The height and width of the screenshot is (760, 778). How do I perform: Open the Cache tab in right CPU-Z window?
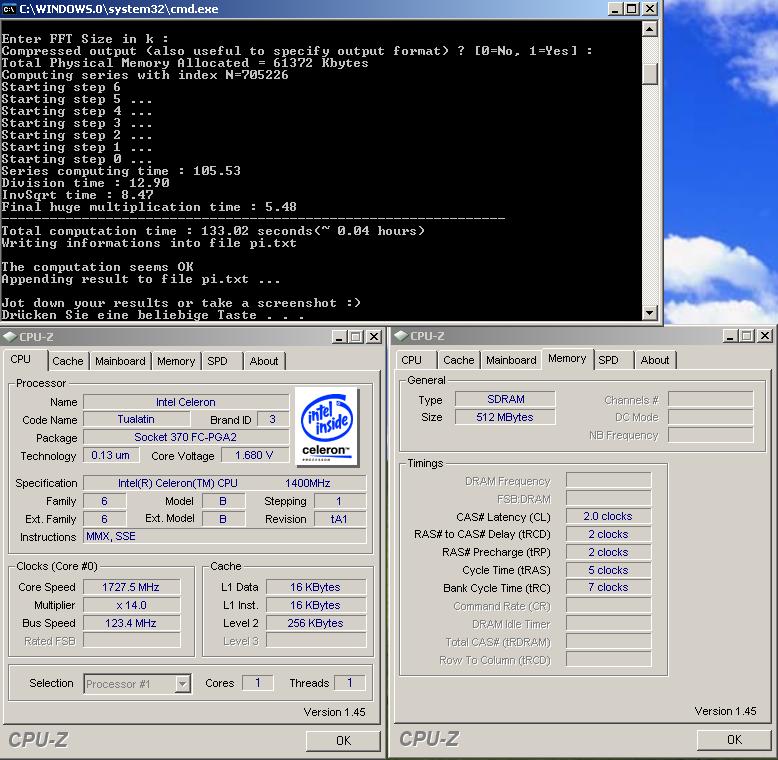coord(458,360)
